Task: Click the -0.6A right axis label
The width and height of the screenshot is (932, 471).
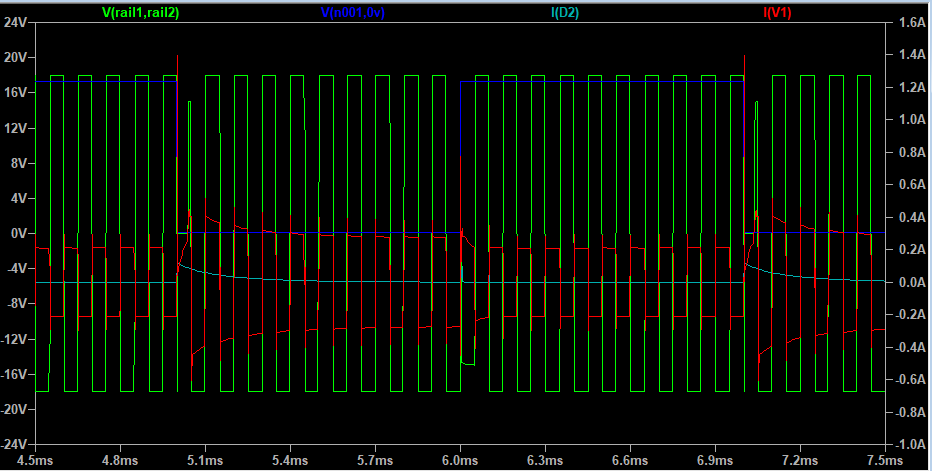Action: (x=911, y=379)
